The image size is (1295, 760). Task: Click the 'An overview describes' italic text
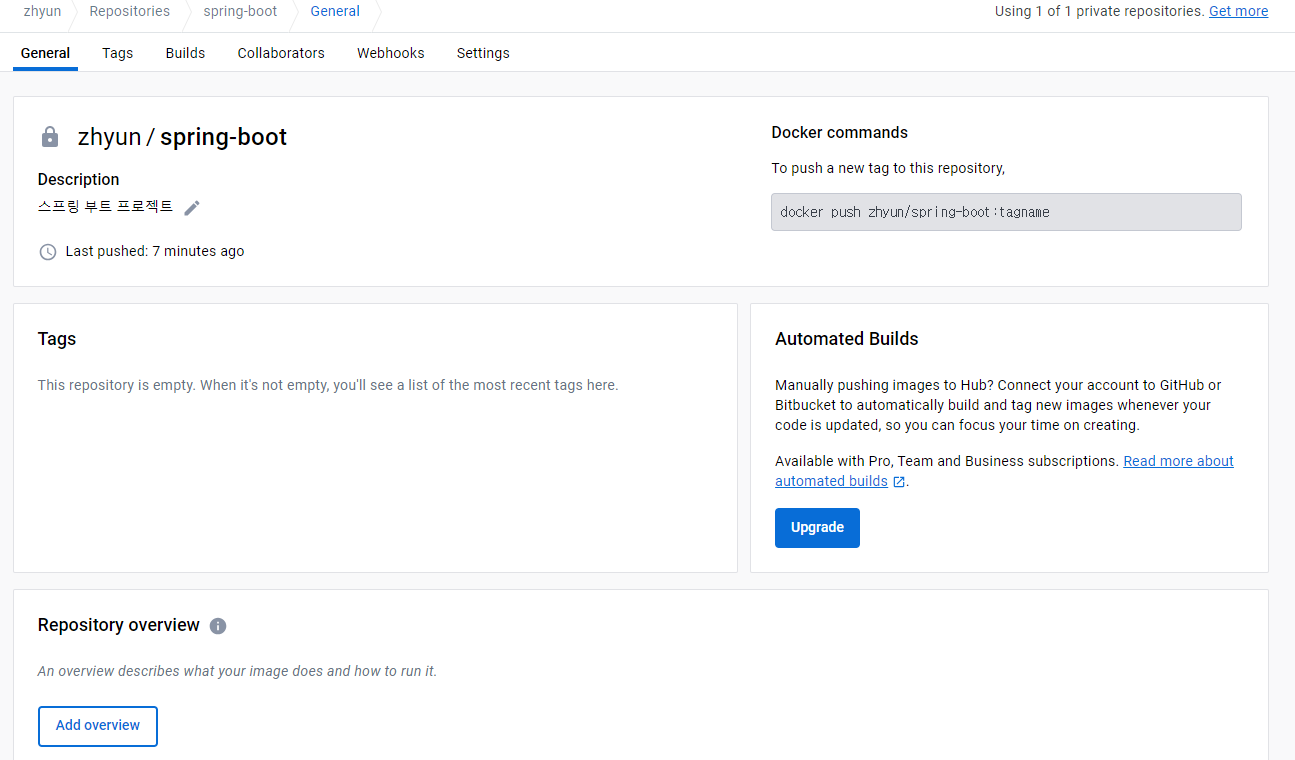pyautogui.click(x=237, y=671)
